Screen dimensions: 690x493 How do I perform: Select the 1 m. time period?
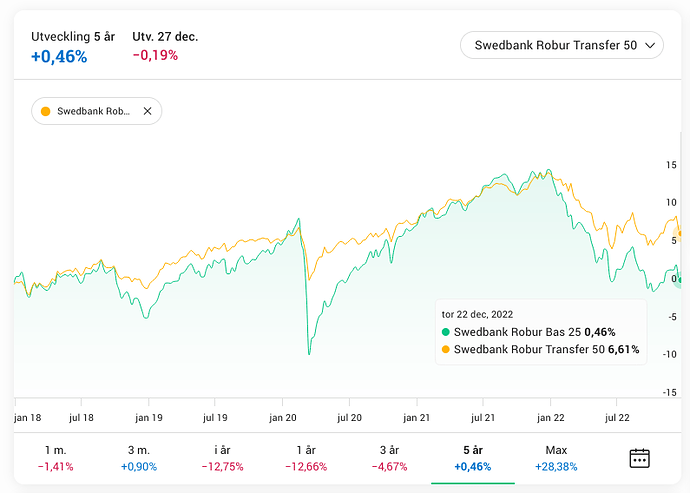56,458
